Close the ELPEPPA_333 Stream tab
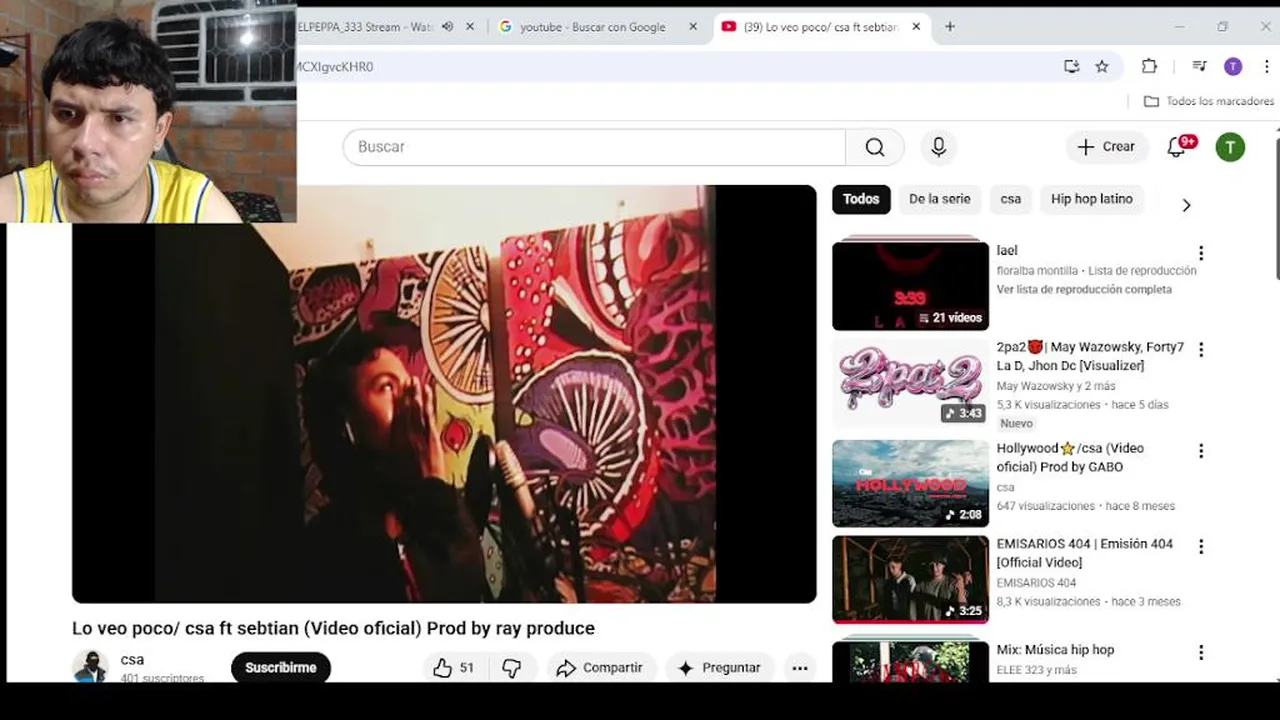The image size is (1280, 720). pos(470,27)
